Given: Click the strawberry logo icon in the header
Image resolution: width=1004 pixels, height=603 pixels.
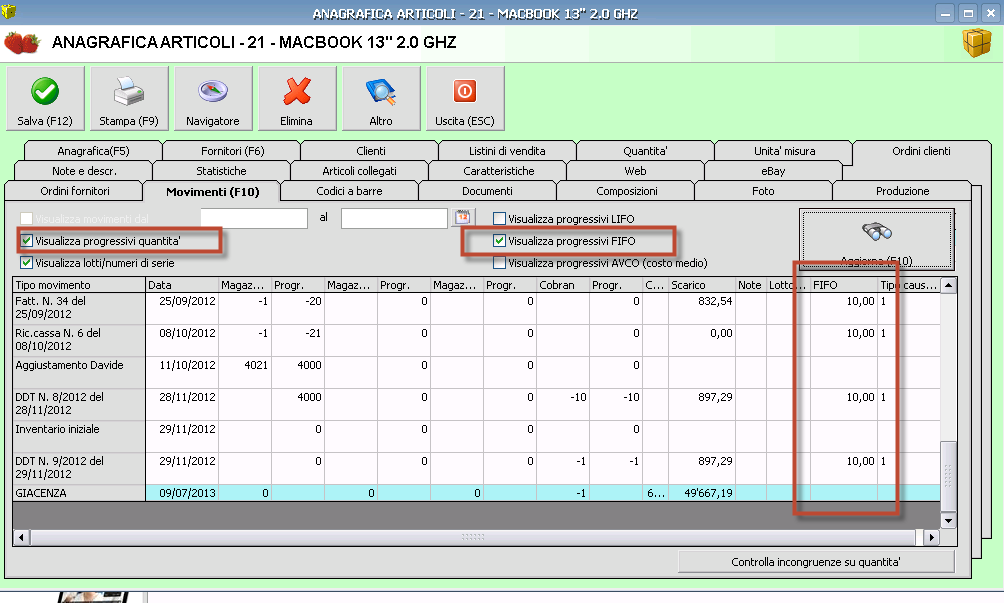Looking at the screenshot, I should [x=22, y=43].
